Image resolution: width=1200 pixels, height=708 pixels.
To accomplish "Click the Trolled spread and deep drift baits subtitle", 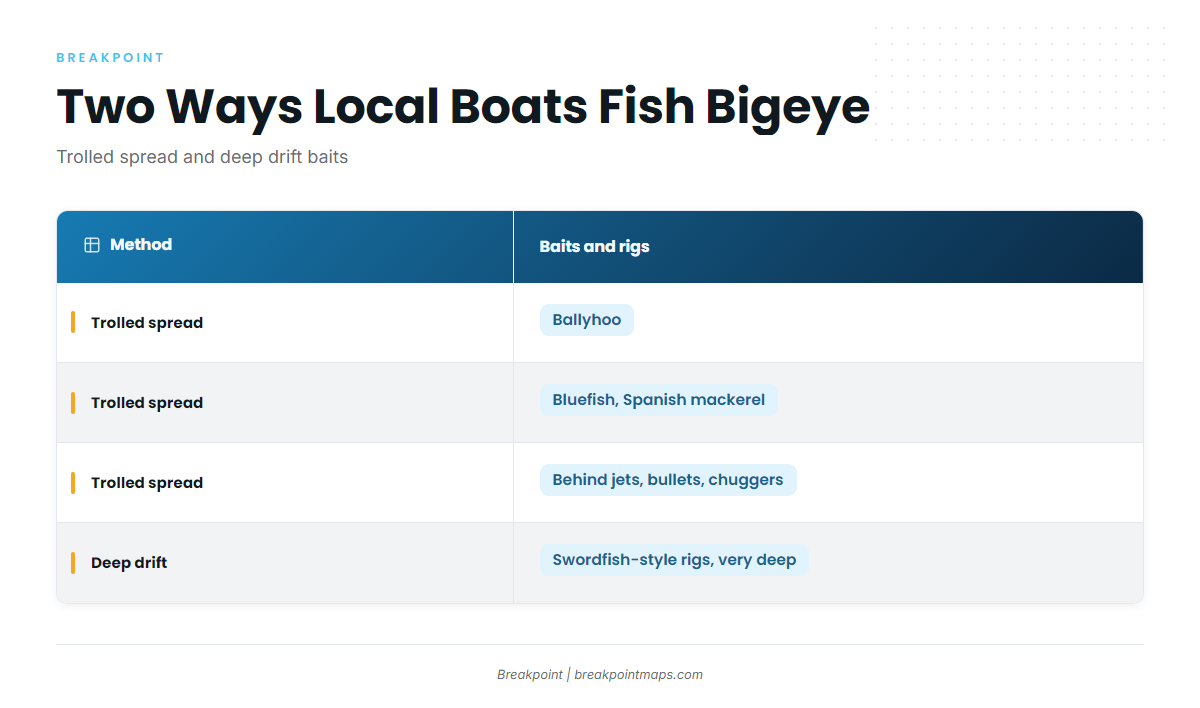I will click(203, 157).
